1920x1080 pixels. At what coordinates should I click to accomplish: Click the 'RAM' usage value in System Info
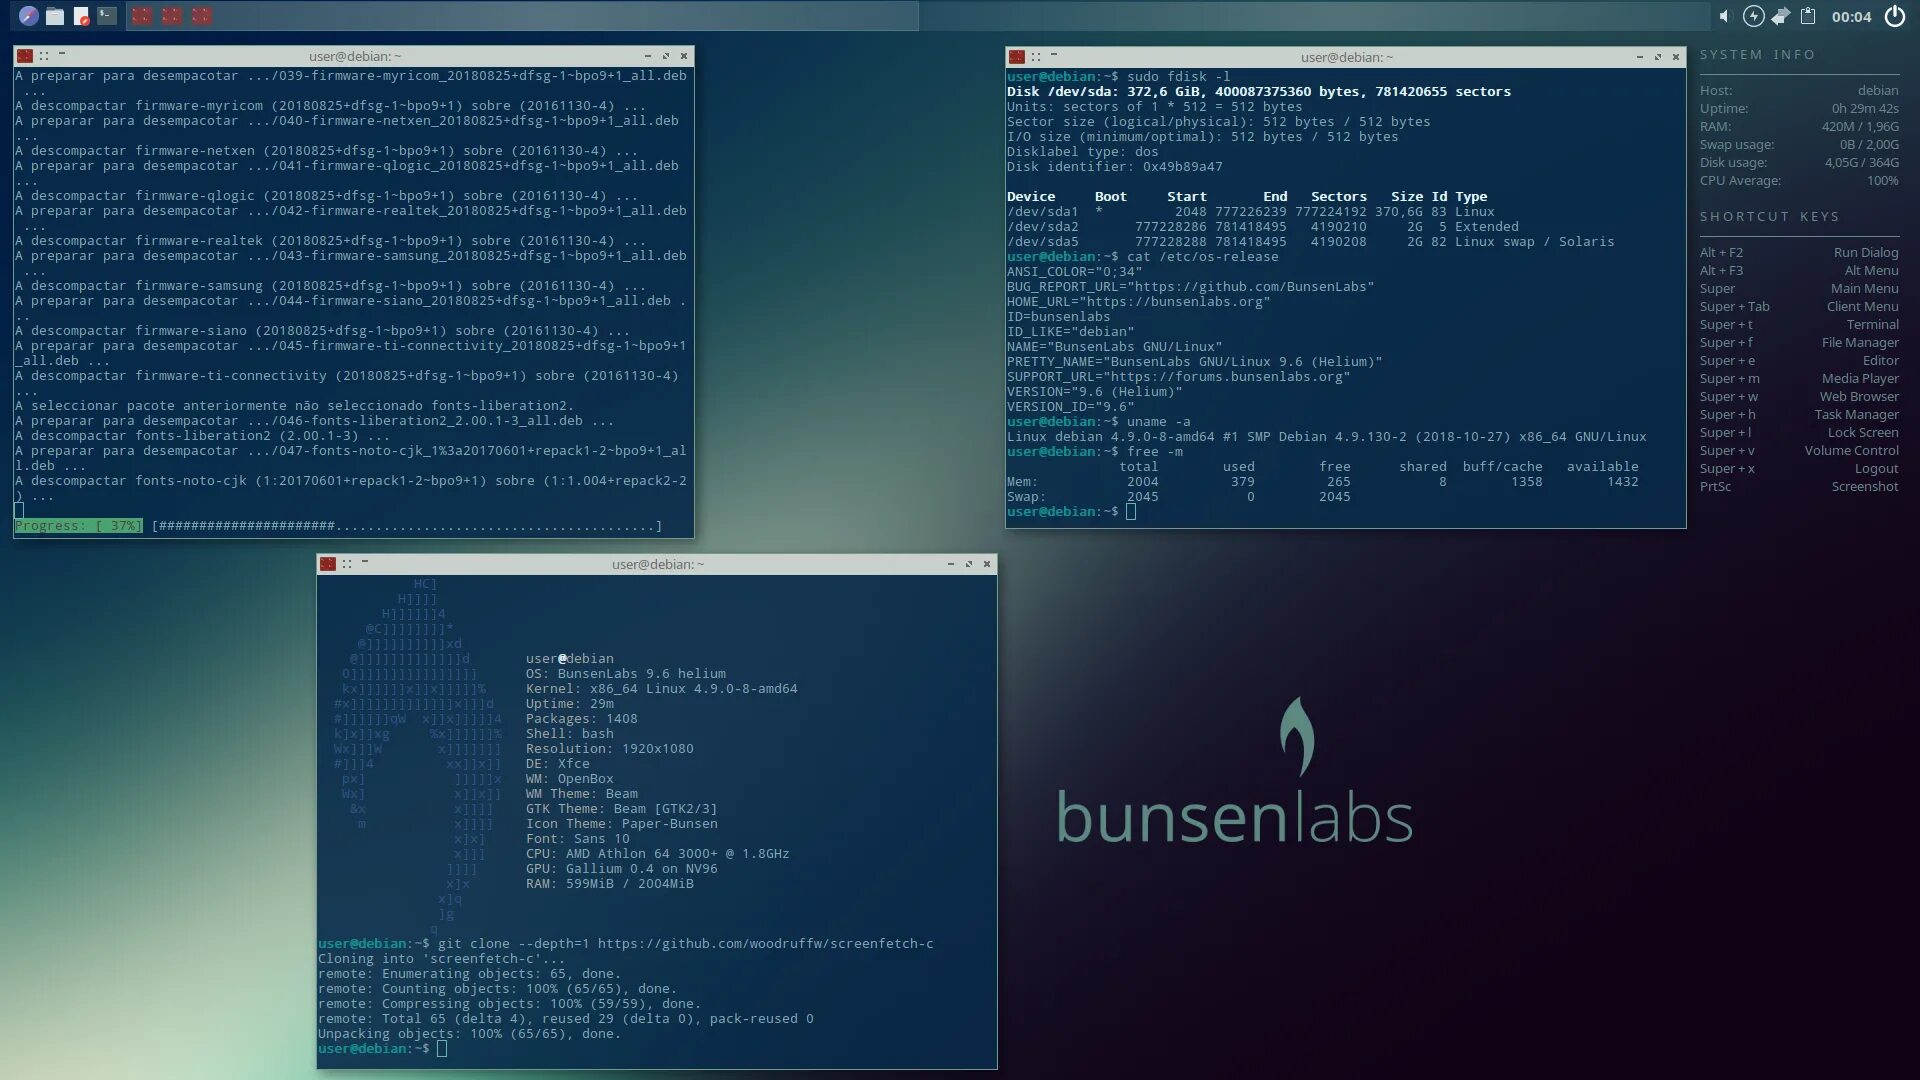click(1860, 127)
